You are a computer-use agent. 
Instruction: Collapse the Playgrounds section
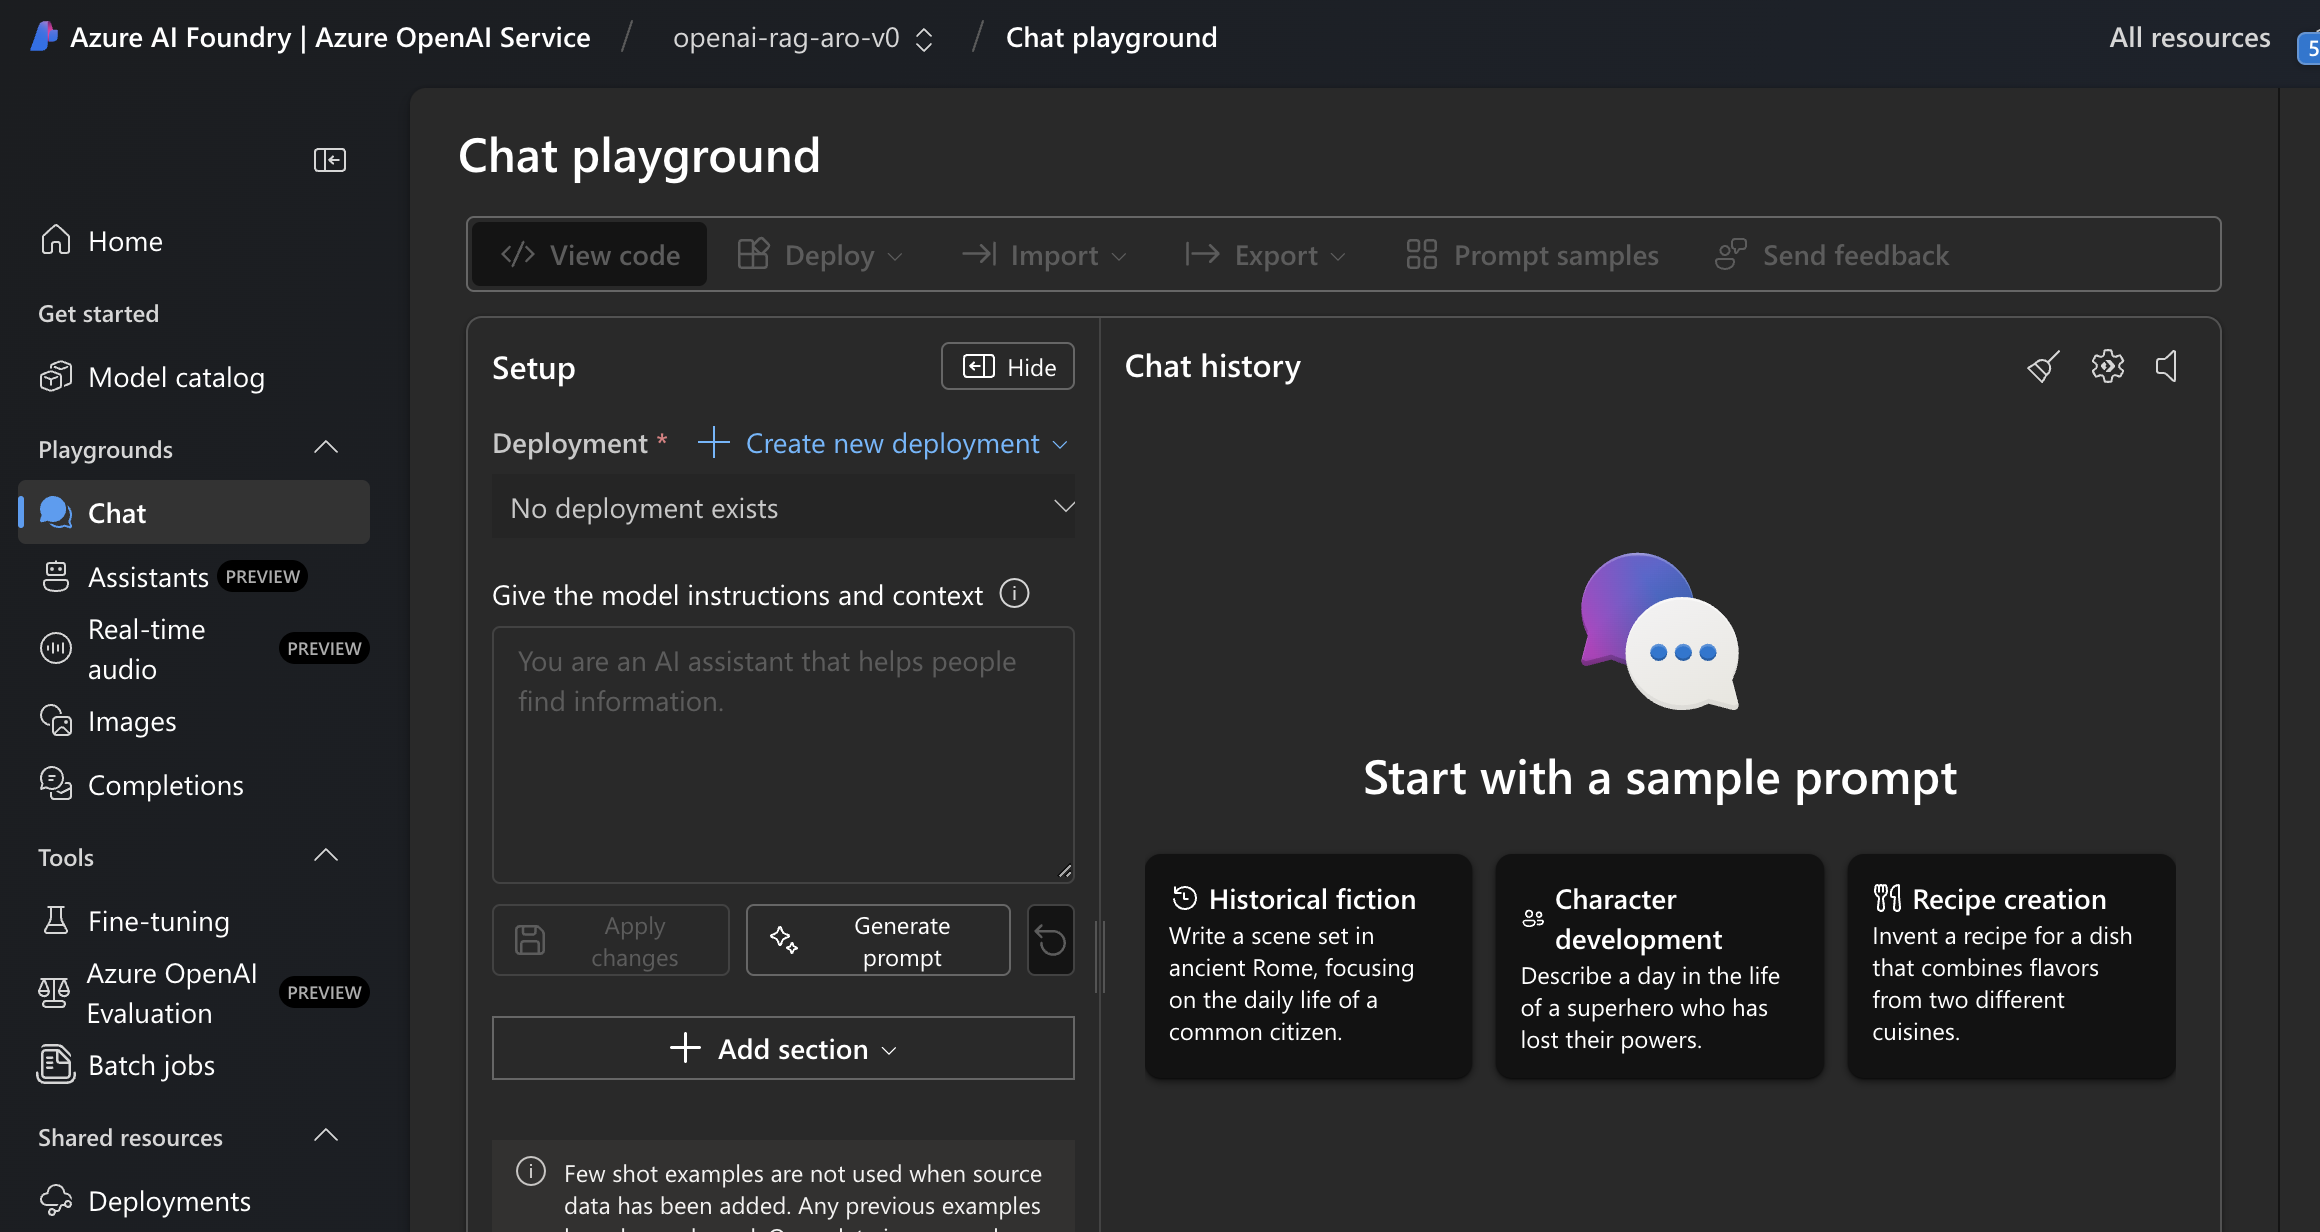click(326, 448)
